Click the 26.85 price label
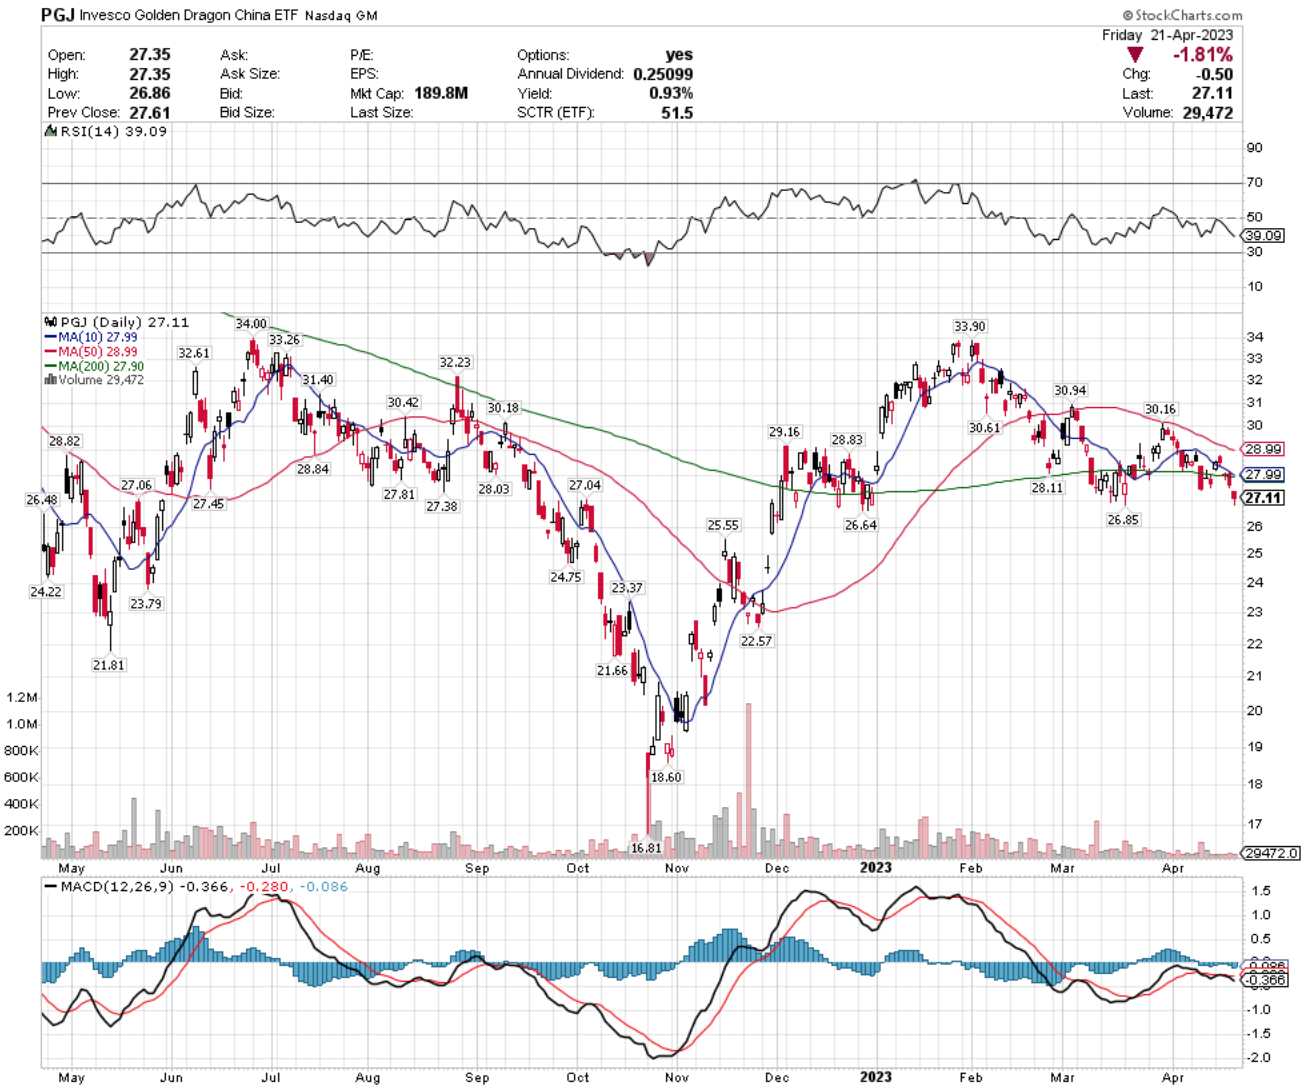This screenshot has width=1308, height=1086. coord(1123,520)
